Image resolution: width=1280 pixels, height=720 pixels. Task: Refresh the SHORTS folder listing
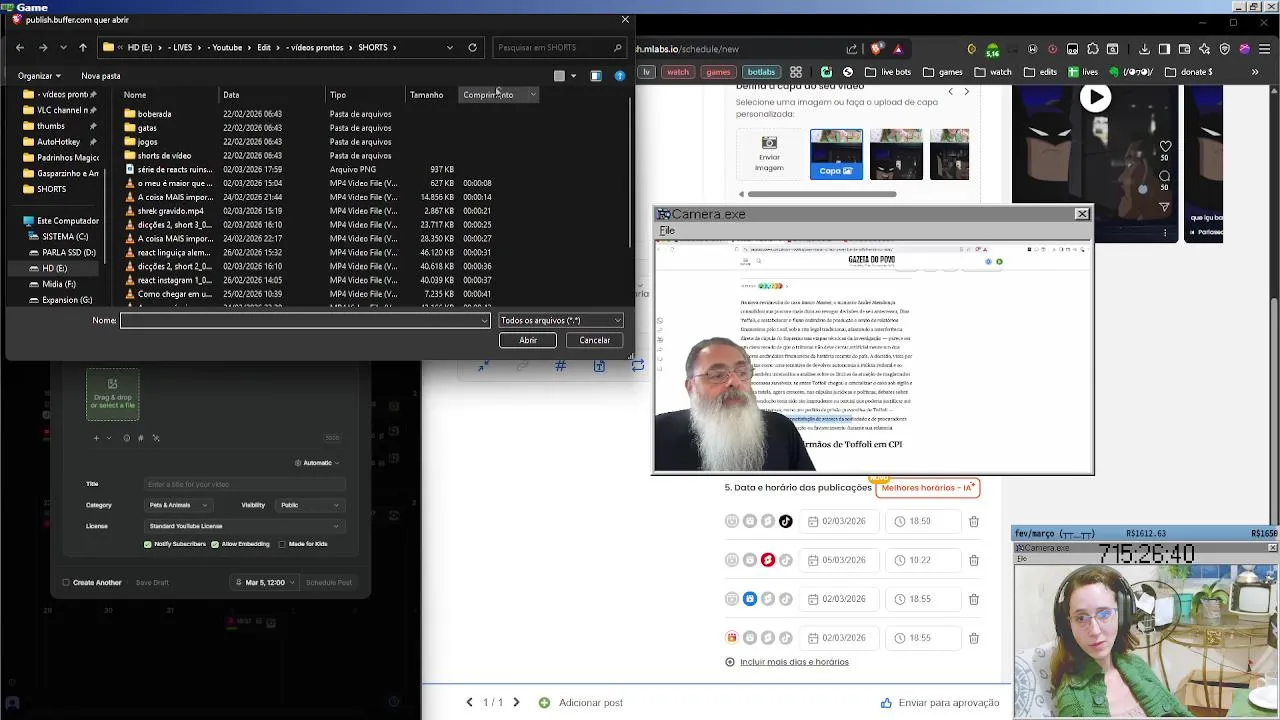[x=472, y=47]
